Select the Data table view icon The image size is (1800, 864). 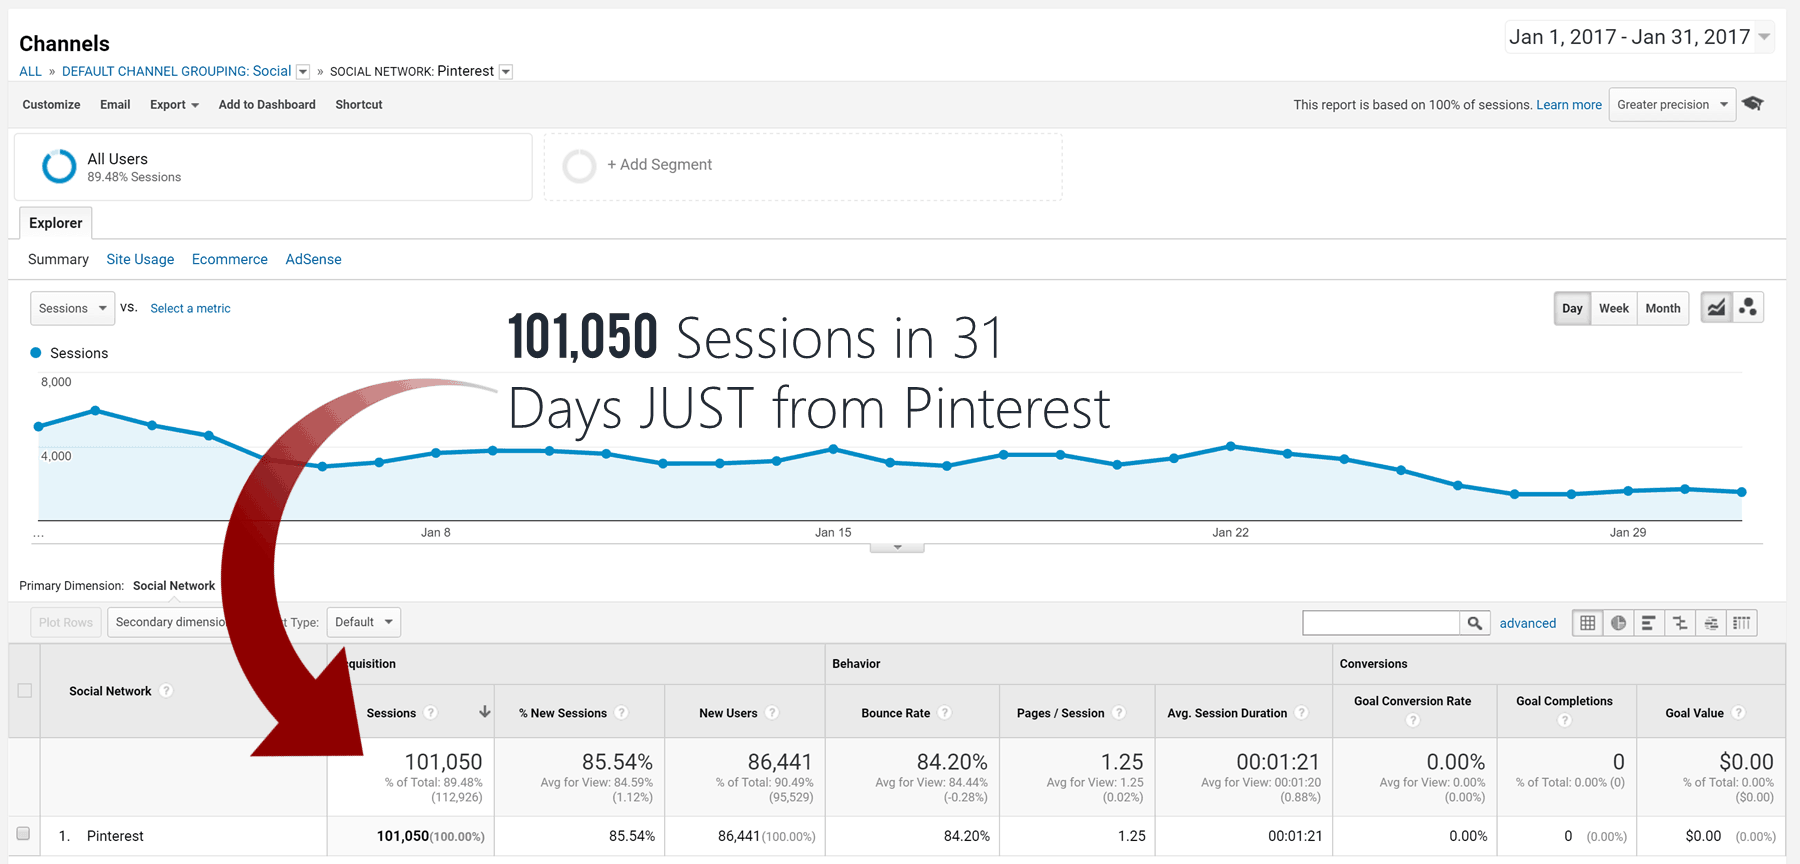(x=1587, y=623)
